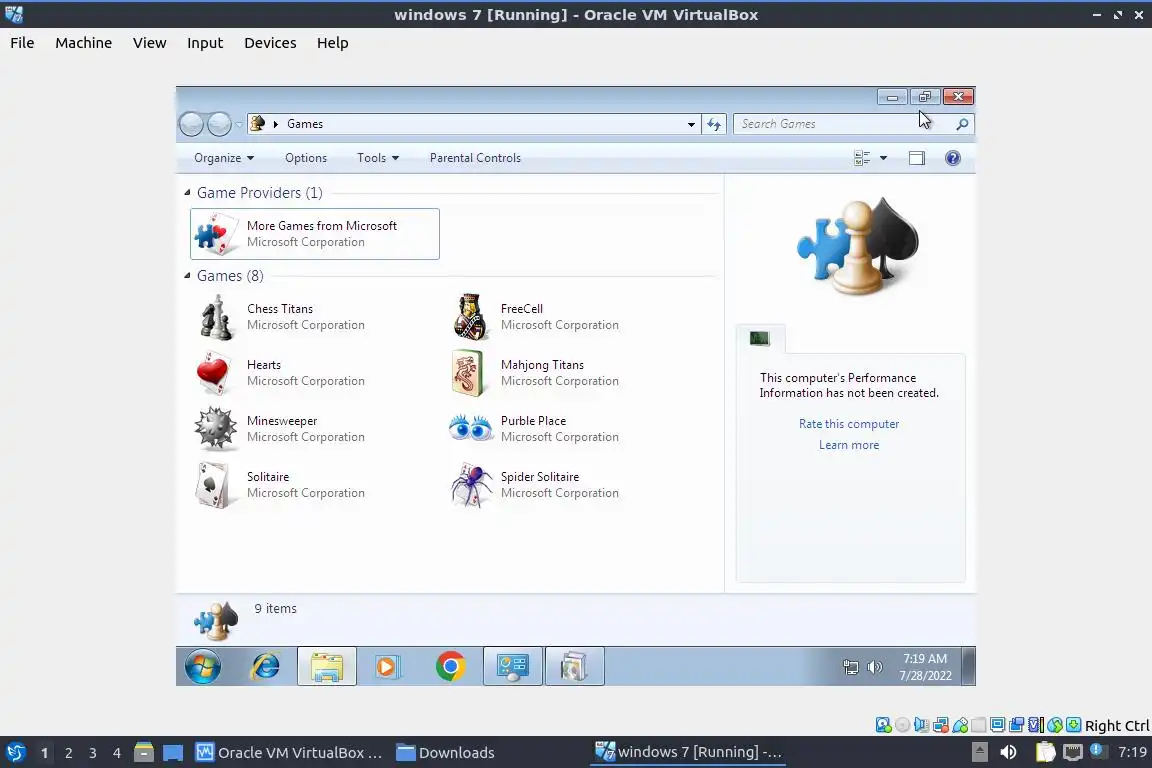
Task: Click VirtualBox USB status indicator
Action: click(x=960, y=725)
